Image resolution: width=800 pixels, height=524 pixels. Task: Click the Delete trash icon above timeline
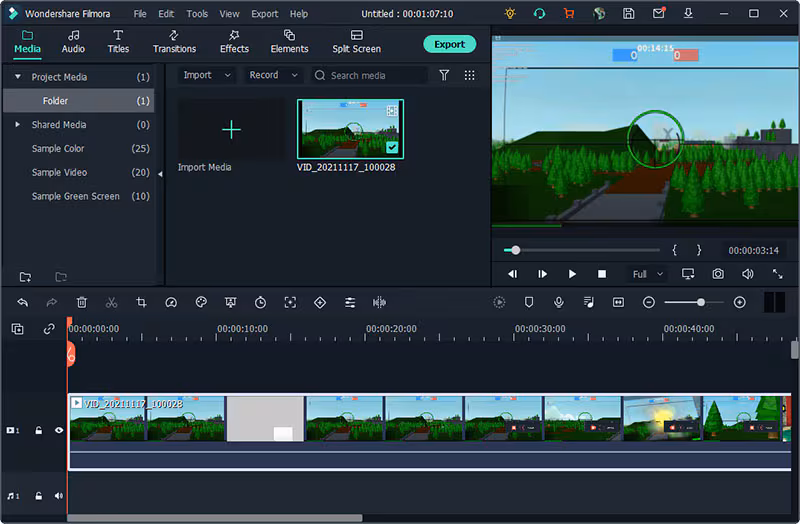point(82,302)
